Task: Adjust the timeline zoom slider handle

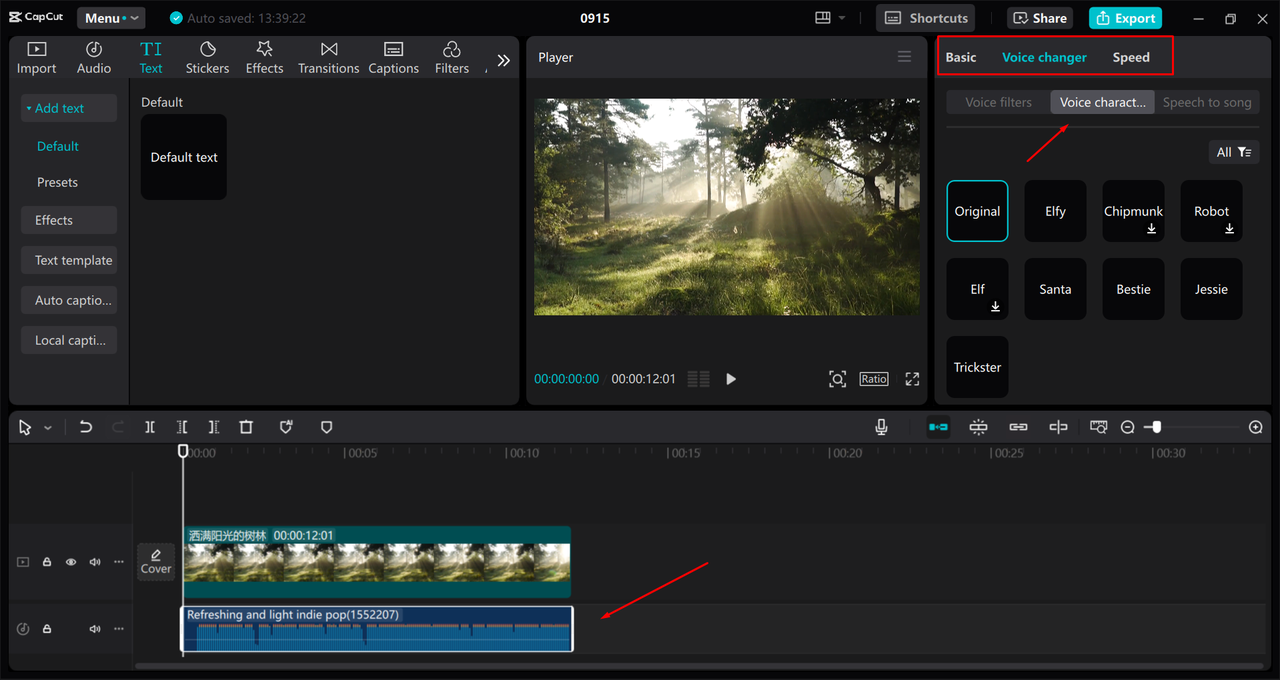Action: (x=1157, y=427)
